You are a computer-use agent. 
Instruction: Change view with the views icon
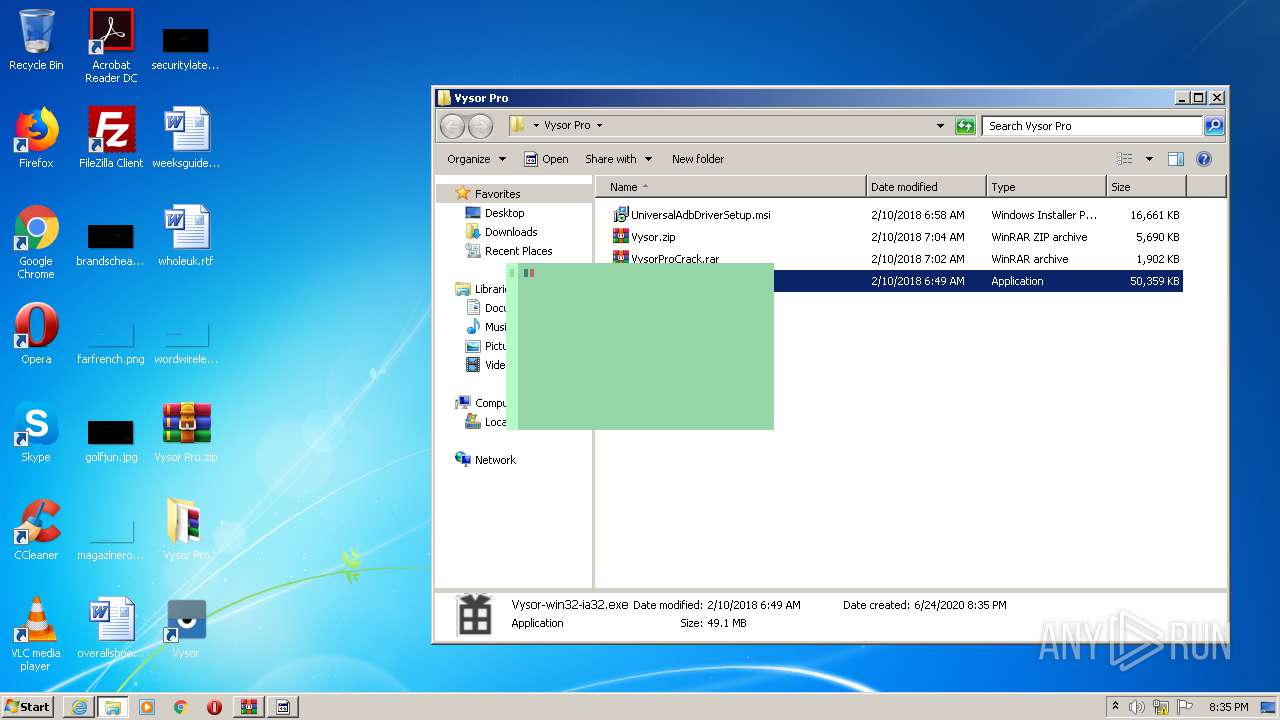click(1125, 159)
